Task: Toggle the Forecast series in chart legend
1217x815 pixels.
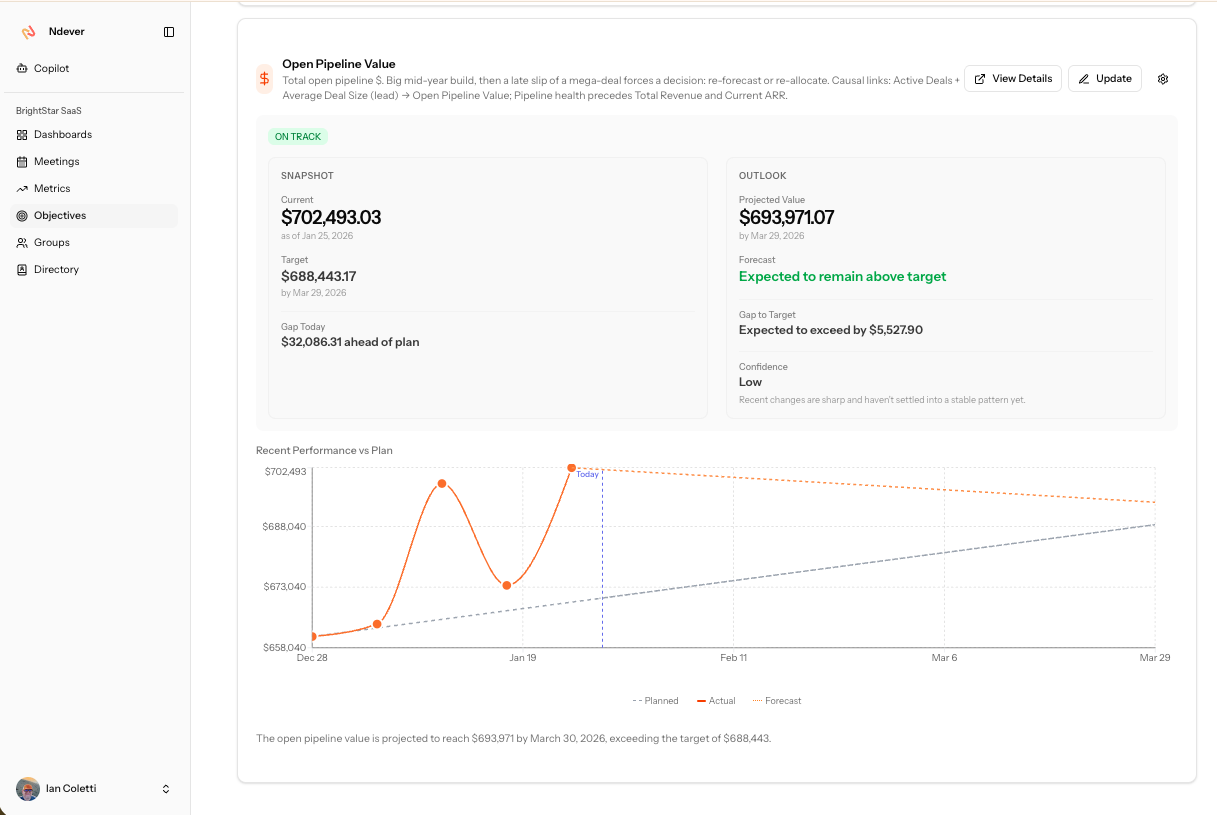Action: [x=777, y=701]
